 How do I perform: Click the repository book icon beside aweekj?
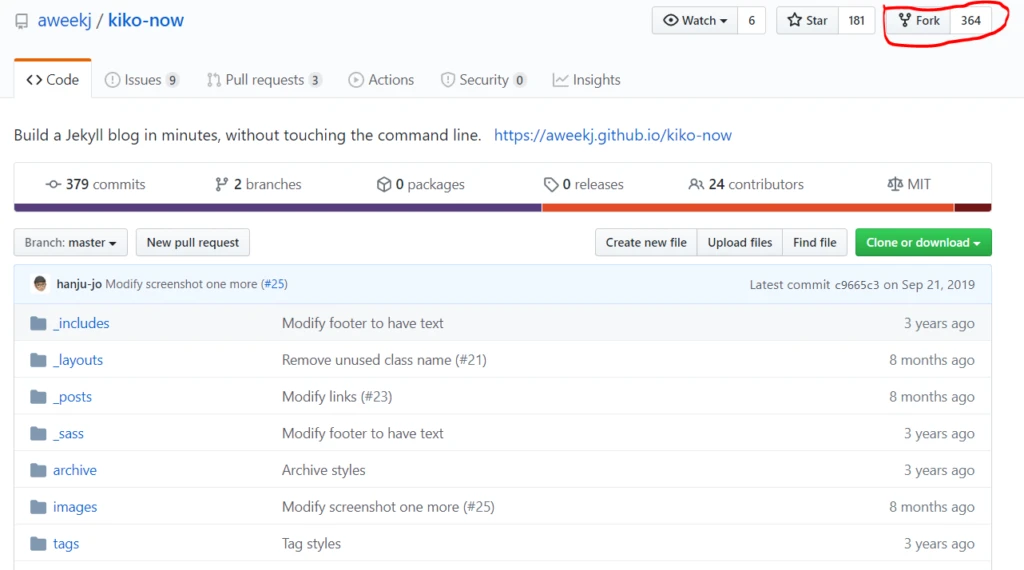click(22, 21)
